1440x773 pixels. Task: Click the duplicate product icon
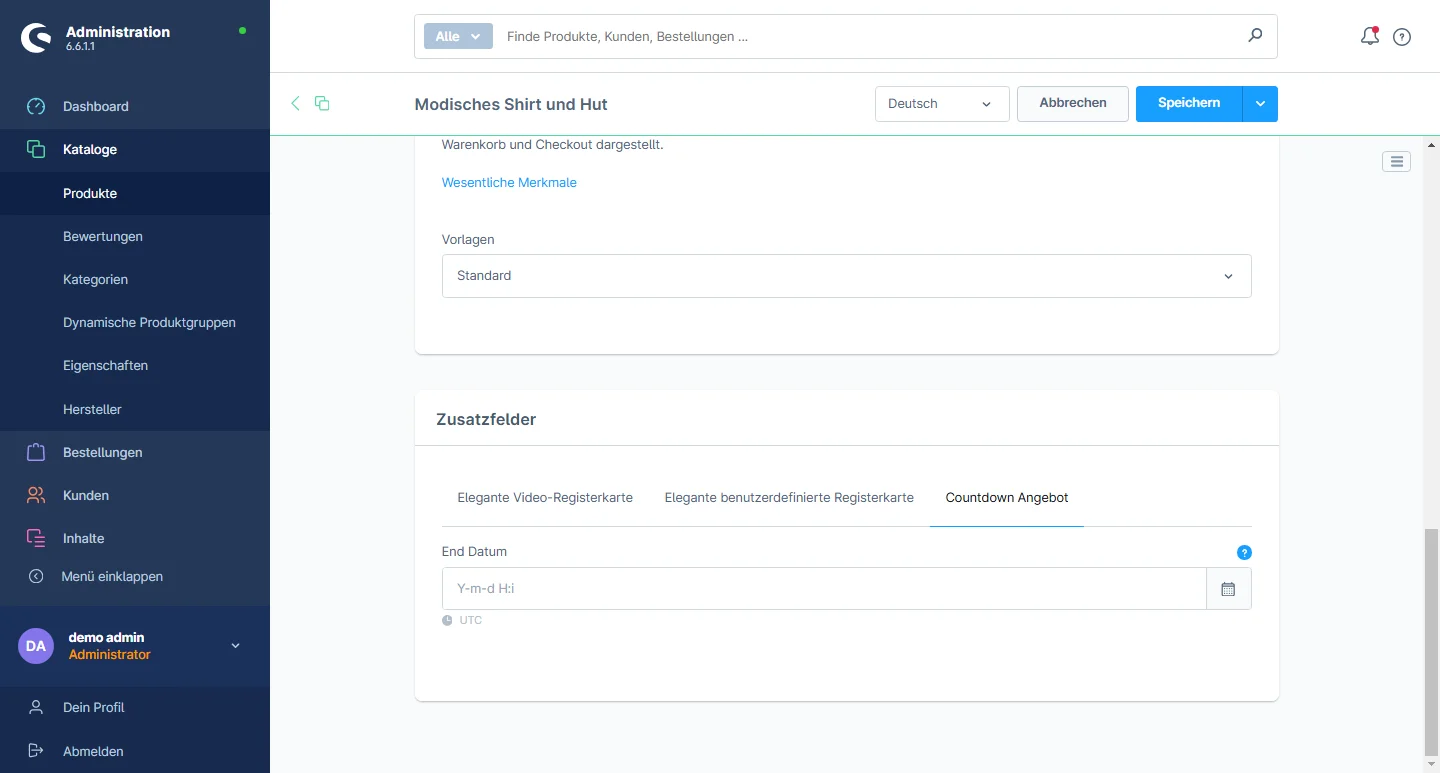pos(322,103)
